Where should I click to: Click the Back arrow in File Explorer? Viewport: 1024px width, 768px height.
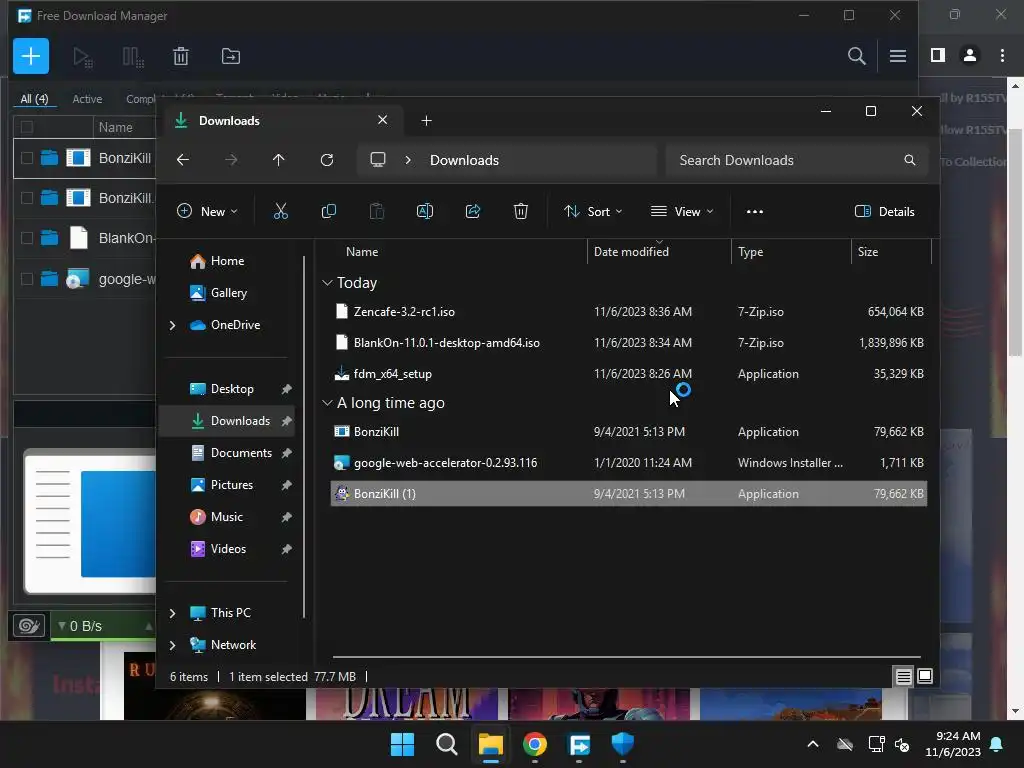(x=183, y=160)
